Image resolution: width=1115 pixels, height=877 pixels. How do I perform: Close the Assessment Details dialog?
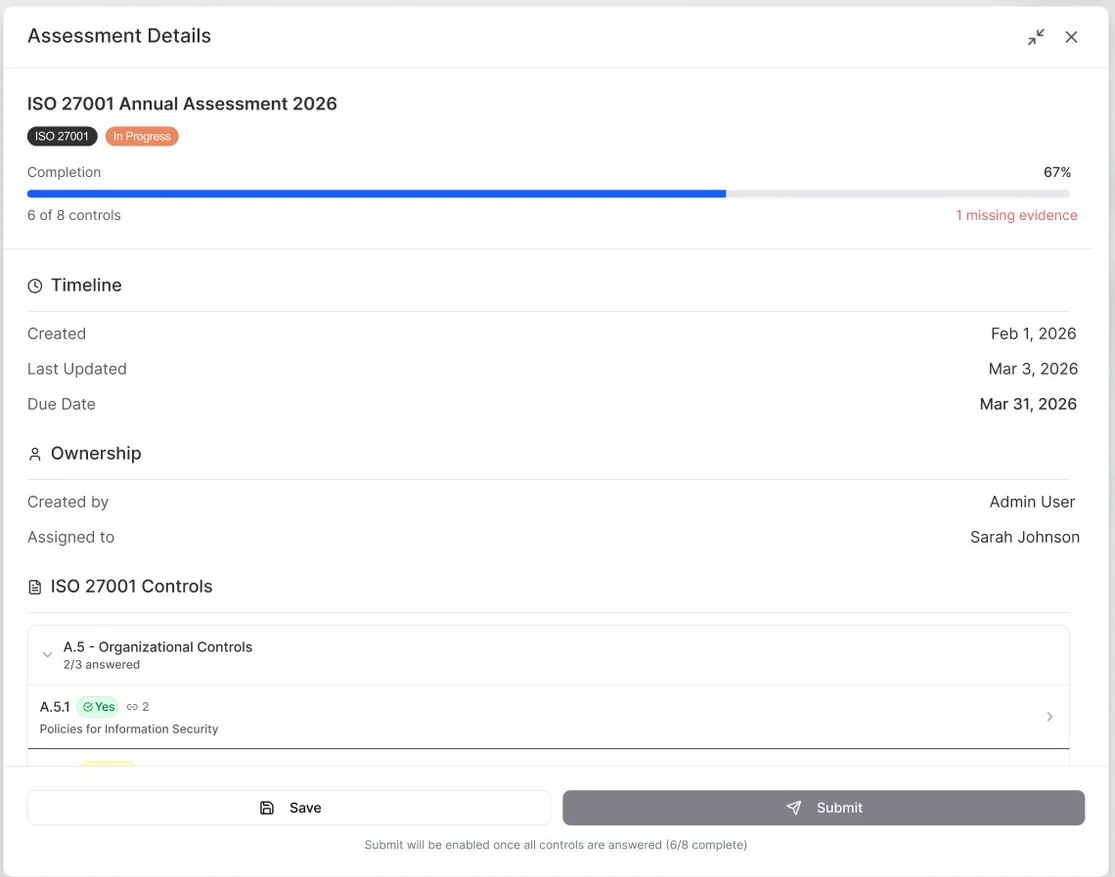(x=1071, y=37)
